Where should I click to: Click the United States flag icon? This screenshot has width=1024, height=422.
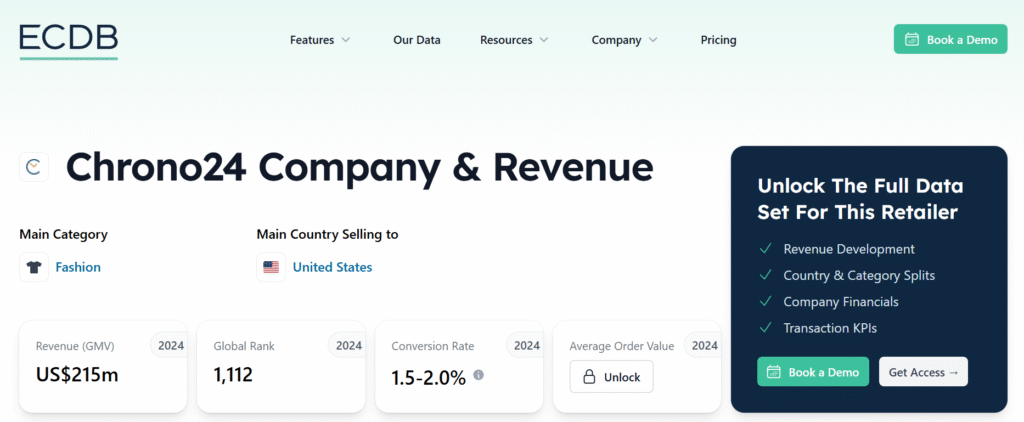(x=271, y=267)
